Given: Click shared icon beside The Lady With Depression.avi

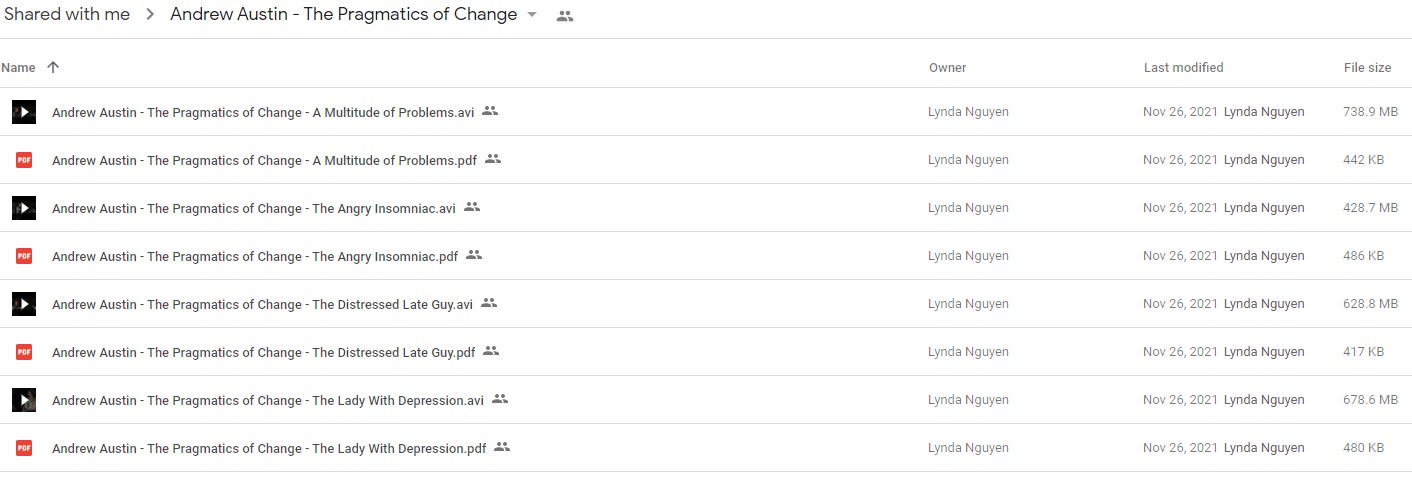Looking at the screenshot, I should [x=500, y=399].
